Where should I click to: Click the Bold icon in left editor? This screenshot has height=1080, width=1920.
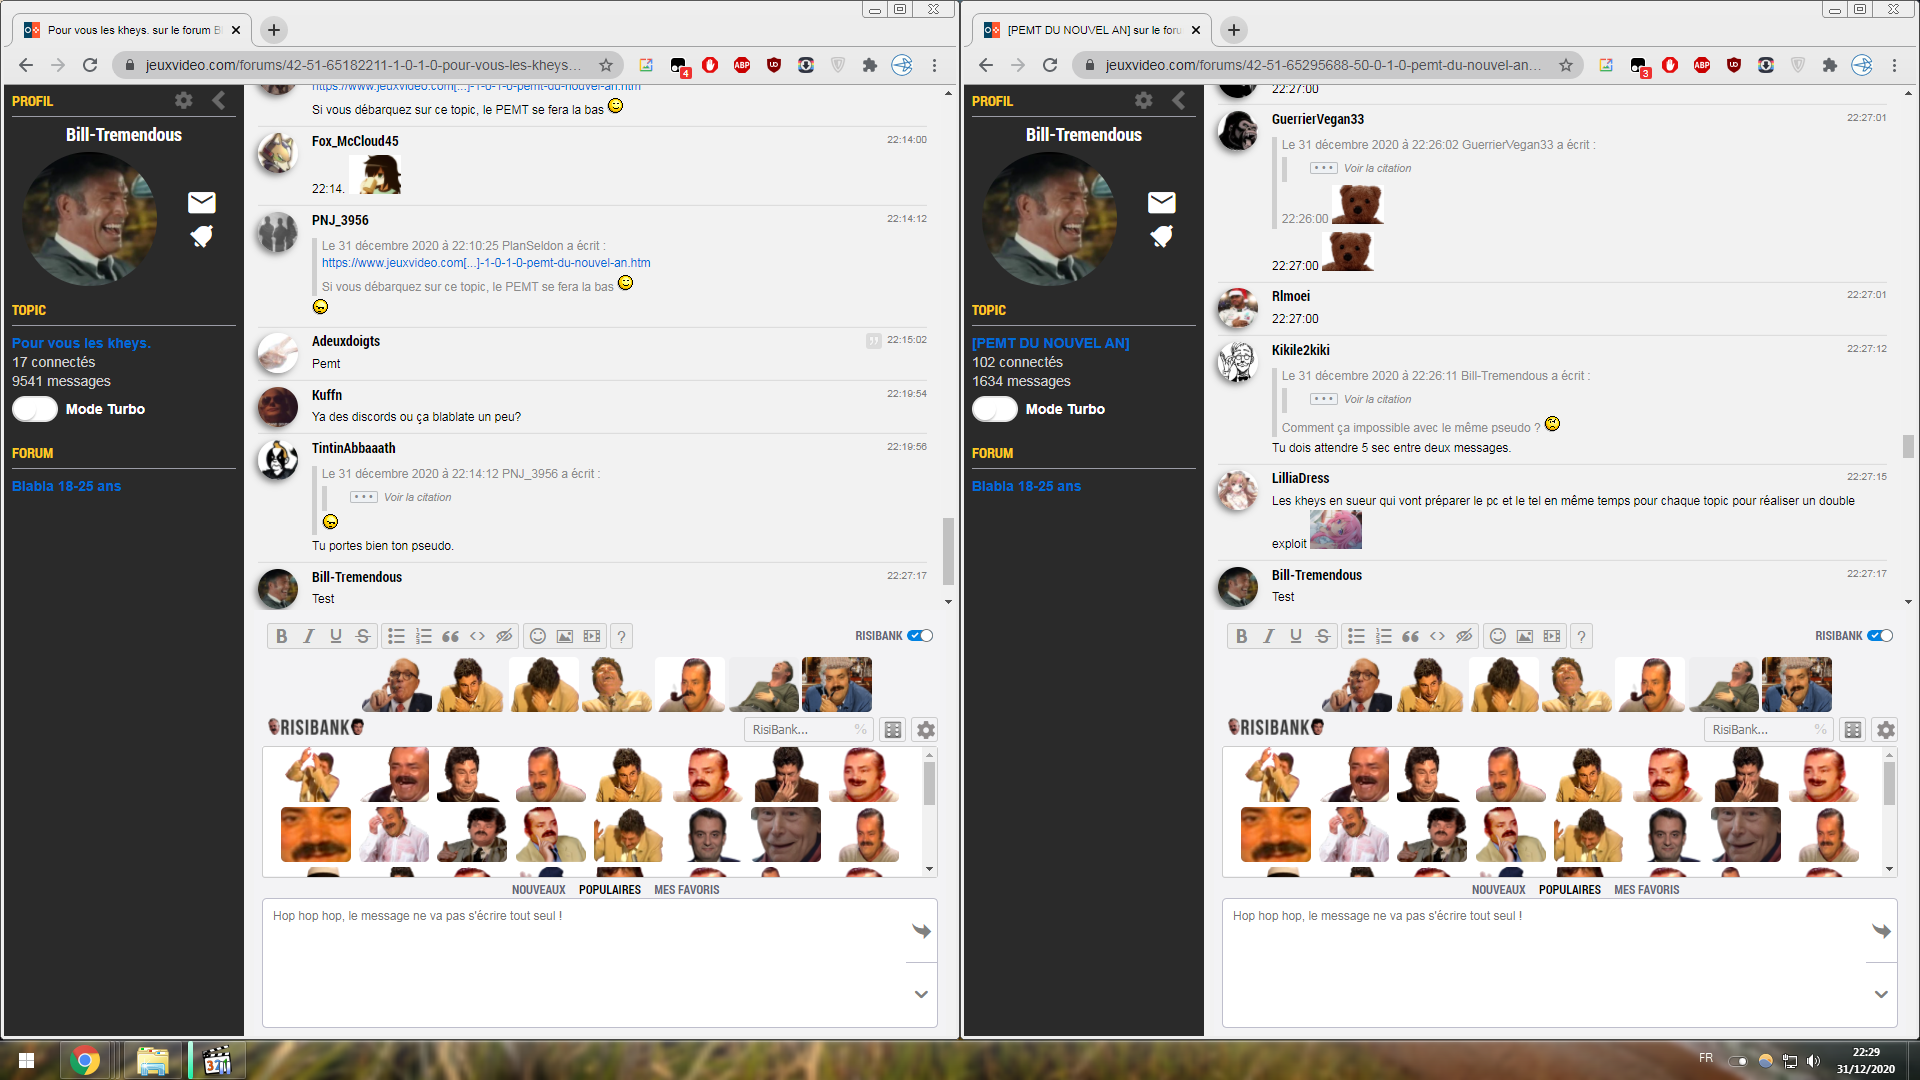pos(282,636)
